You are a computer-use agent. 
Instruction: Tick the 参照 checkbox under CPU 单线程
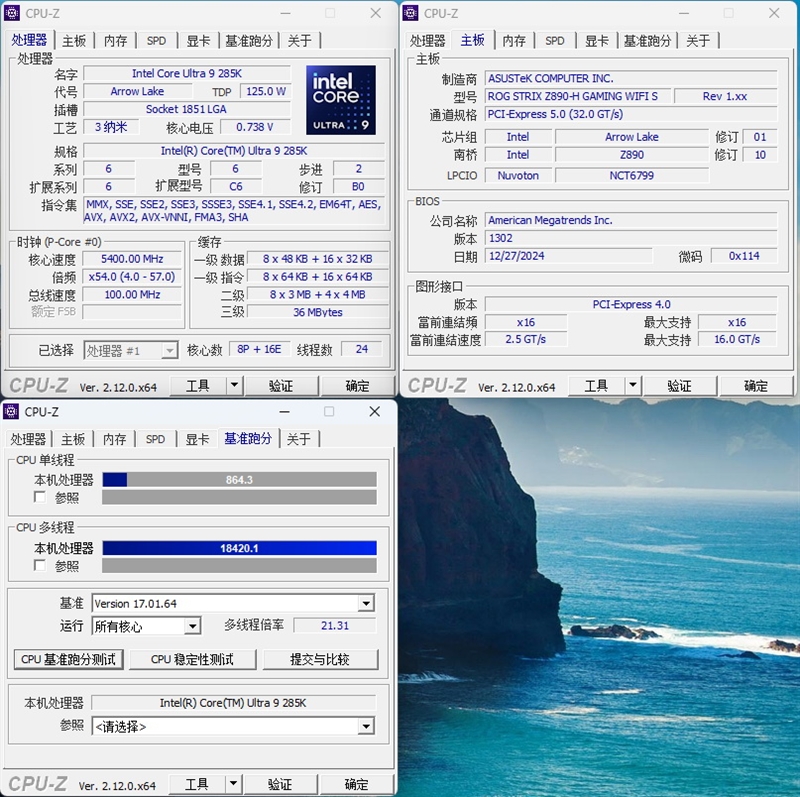39,496
